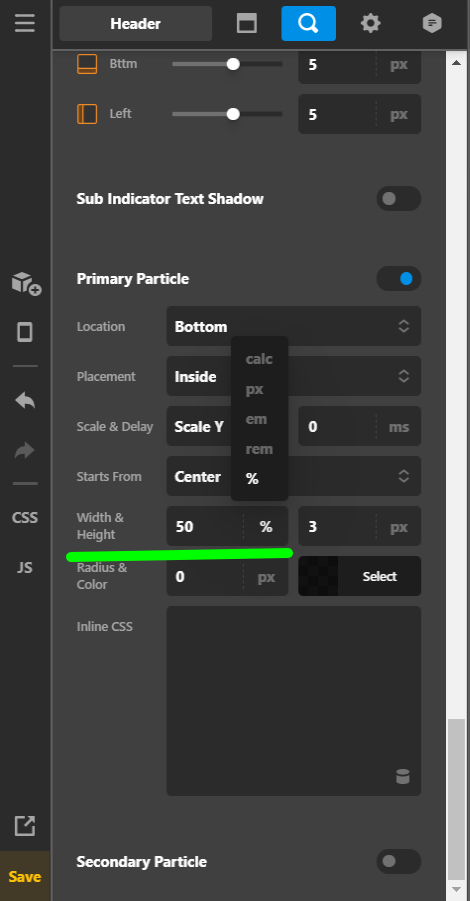
Task: Open the mobile device preview icon
Action: (x=25, y=332)
